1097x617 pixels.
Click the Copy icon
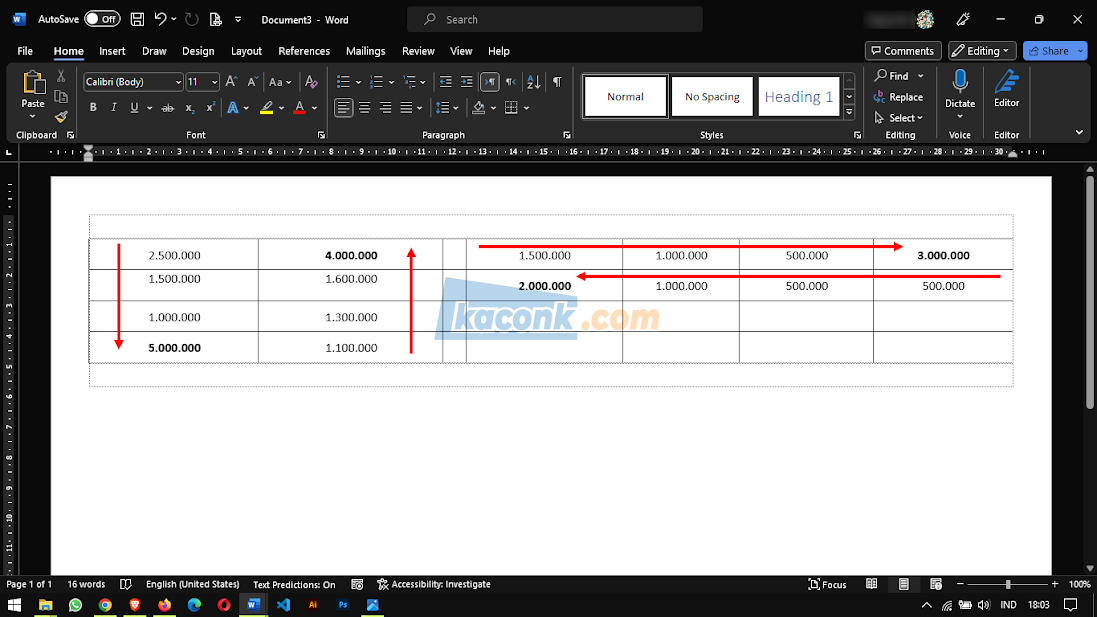pos(61,97)
